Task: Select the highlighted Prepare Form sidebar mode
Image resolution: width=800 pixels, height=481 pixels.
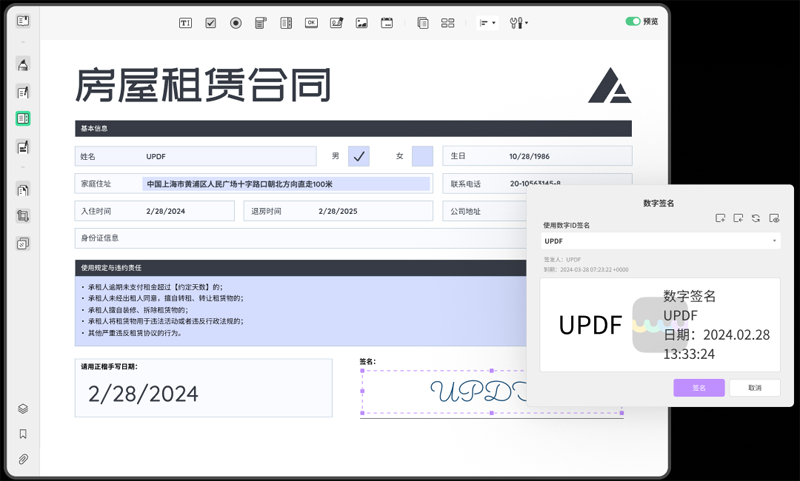Action: point(23,119)
